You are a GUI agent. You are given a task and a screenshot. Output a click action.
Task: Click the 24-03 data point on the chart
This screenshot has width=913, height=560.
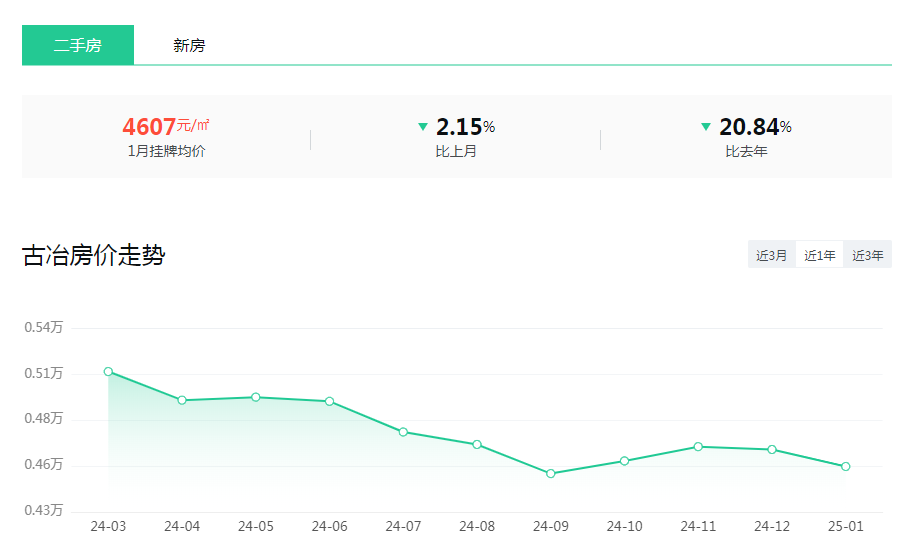(108, 371)
